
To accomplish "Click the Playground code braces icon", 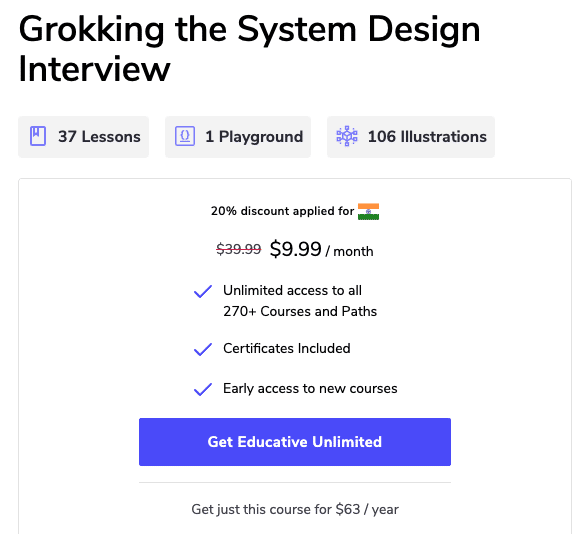I will coord(185,136).
